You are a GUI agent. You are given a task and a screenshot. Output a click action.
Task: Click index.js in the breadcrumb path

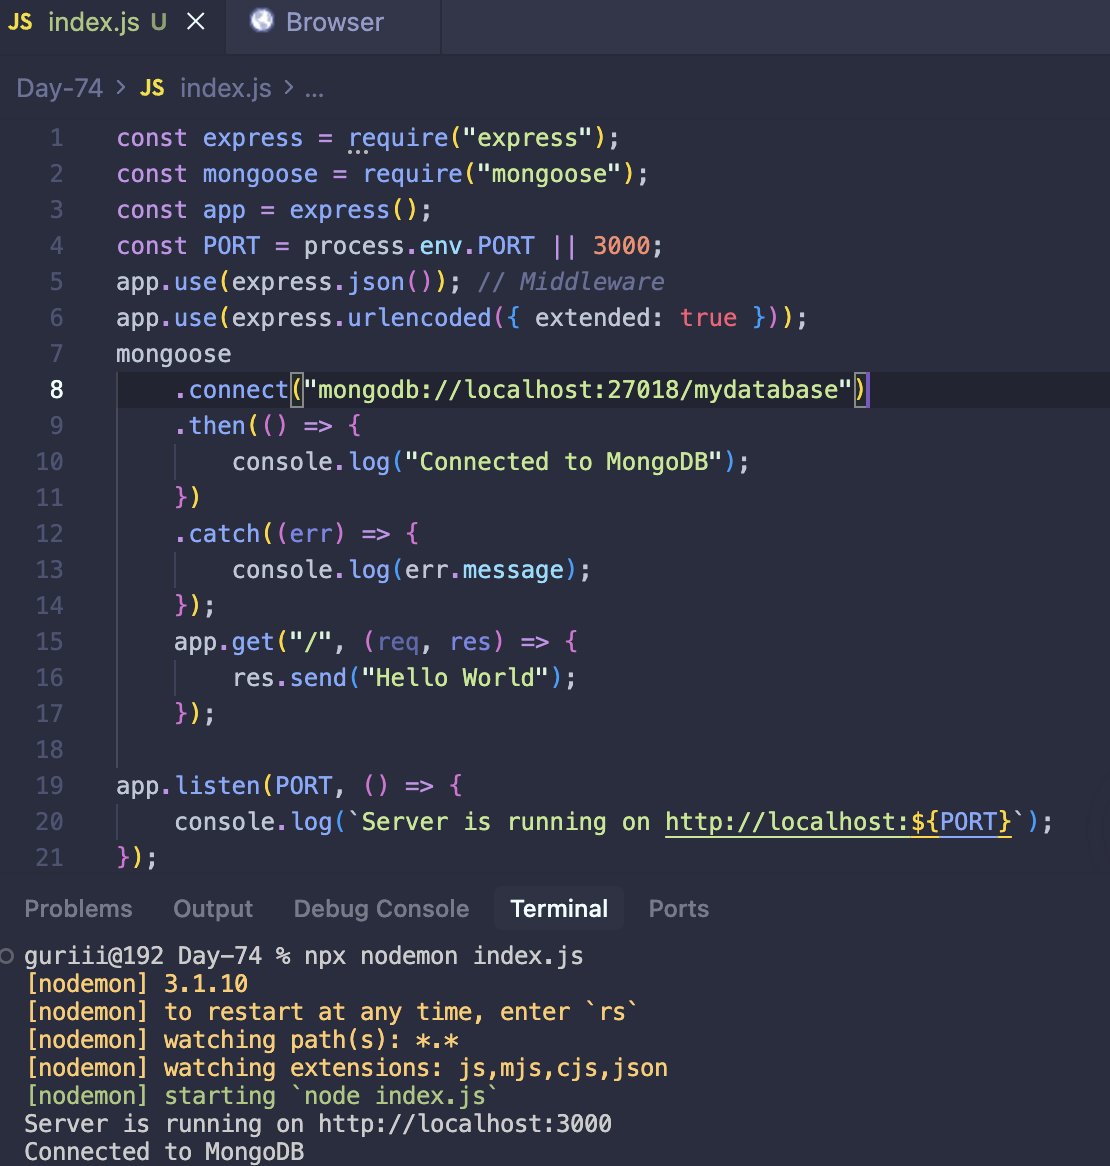tap(225, 88)
